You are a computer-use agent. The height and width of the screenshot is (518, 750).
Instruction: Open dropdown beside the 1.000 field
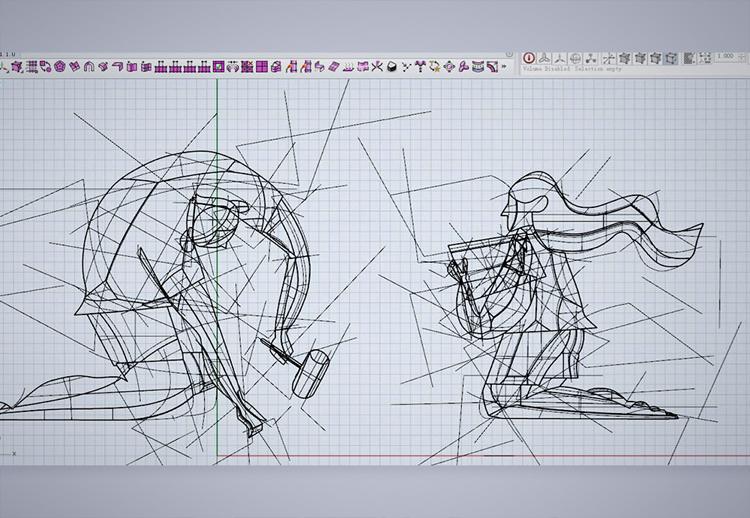tap(743, 58)
